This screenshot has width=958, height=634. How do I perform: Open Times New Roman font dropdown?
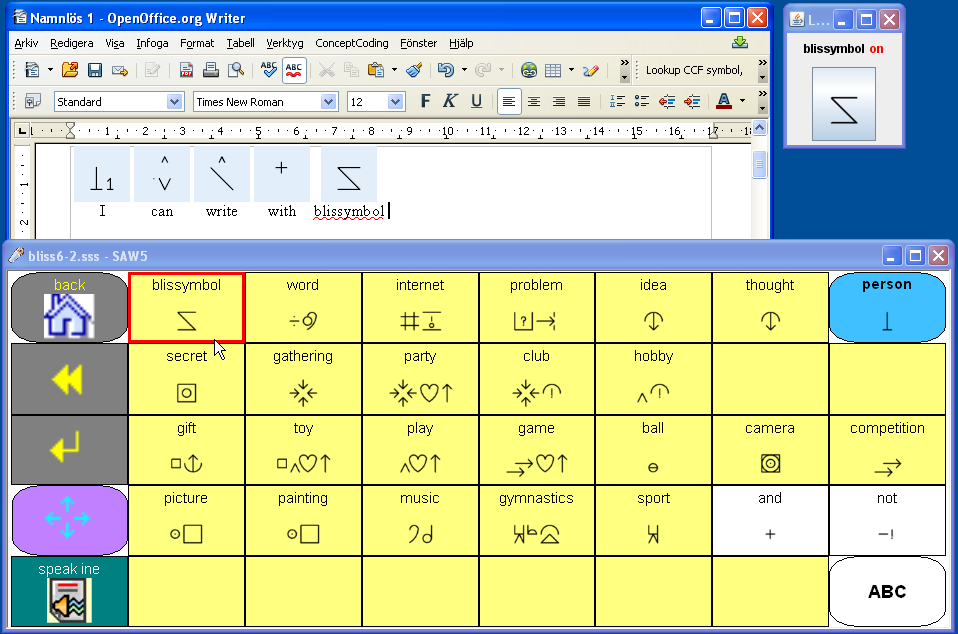pyautogui.click(x=329, y=102)
